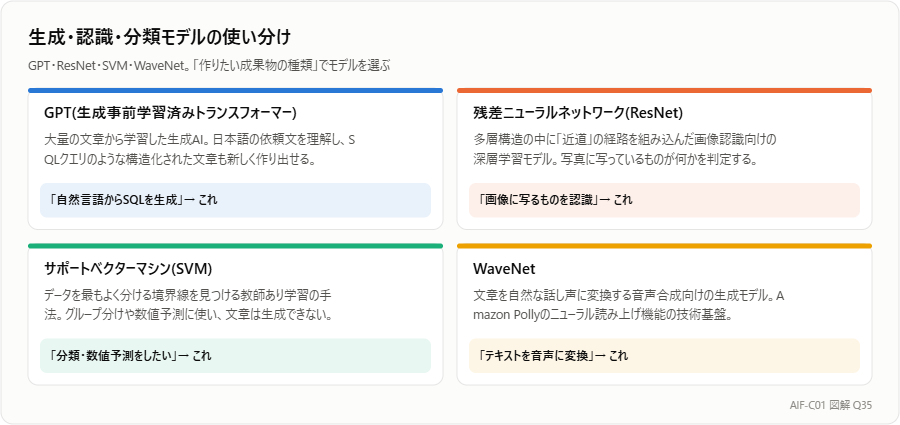Click the subtitle starting with GPT・ResNet・SVM・WaveNet
Image resolution: width=900 pixels, height=425 pixels.
coord(209,65)
